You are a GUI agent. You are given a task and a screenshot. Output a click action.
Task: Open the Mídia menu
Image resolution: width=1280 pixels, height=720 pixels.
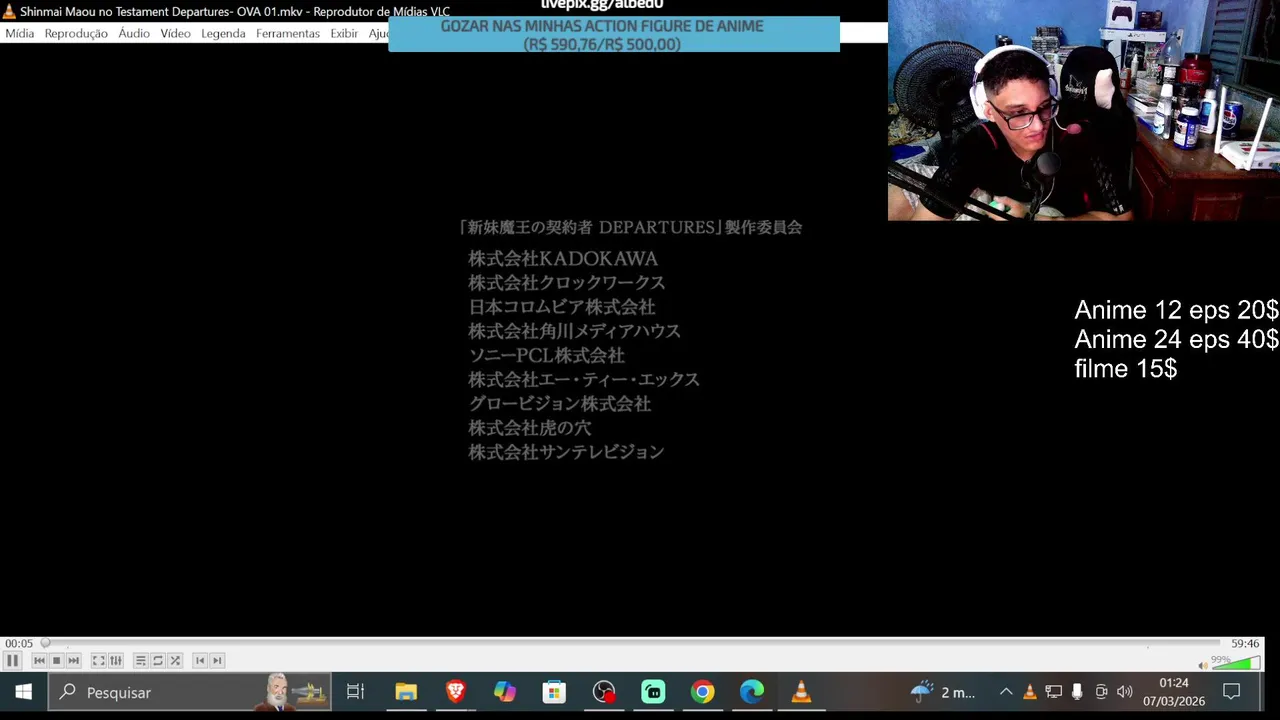pos(19,33)
